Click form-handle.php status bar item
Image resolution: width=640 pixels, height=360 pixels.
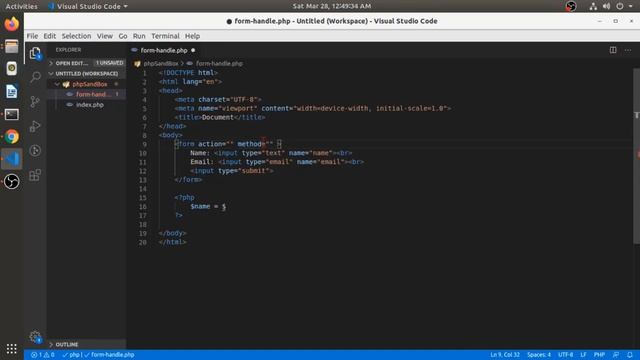[x=109, y=355]
